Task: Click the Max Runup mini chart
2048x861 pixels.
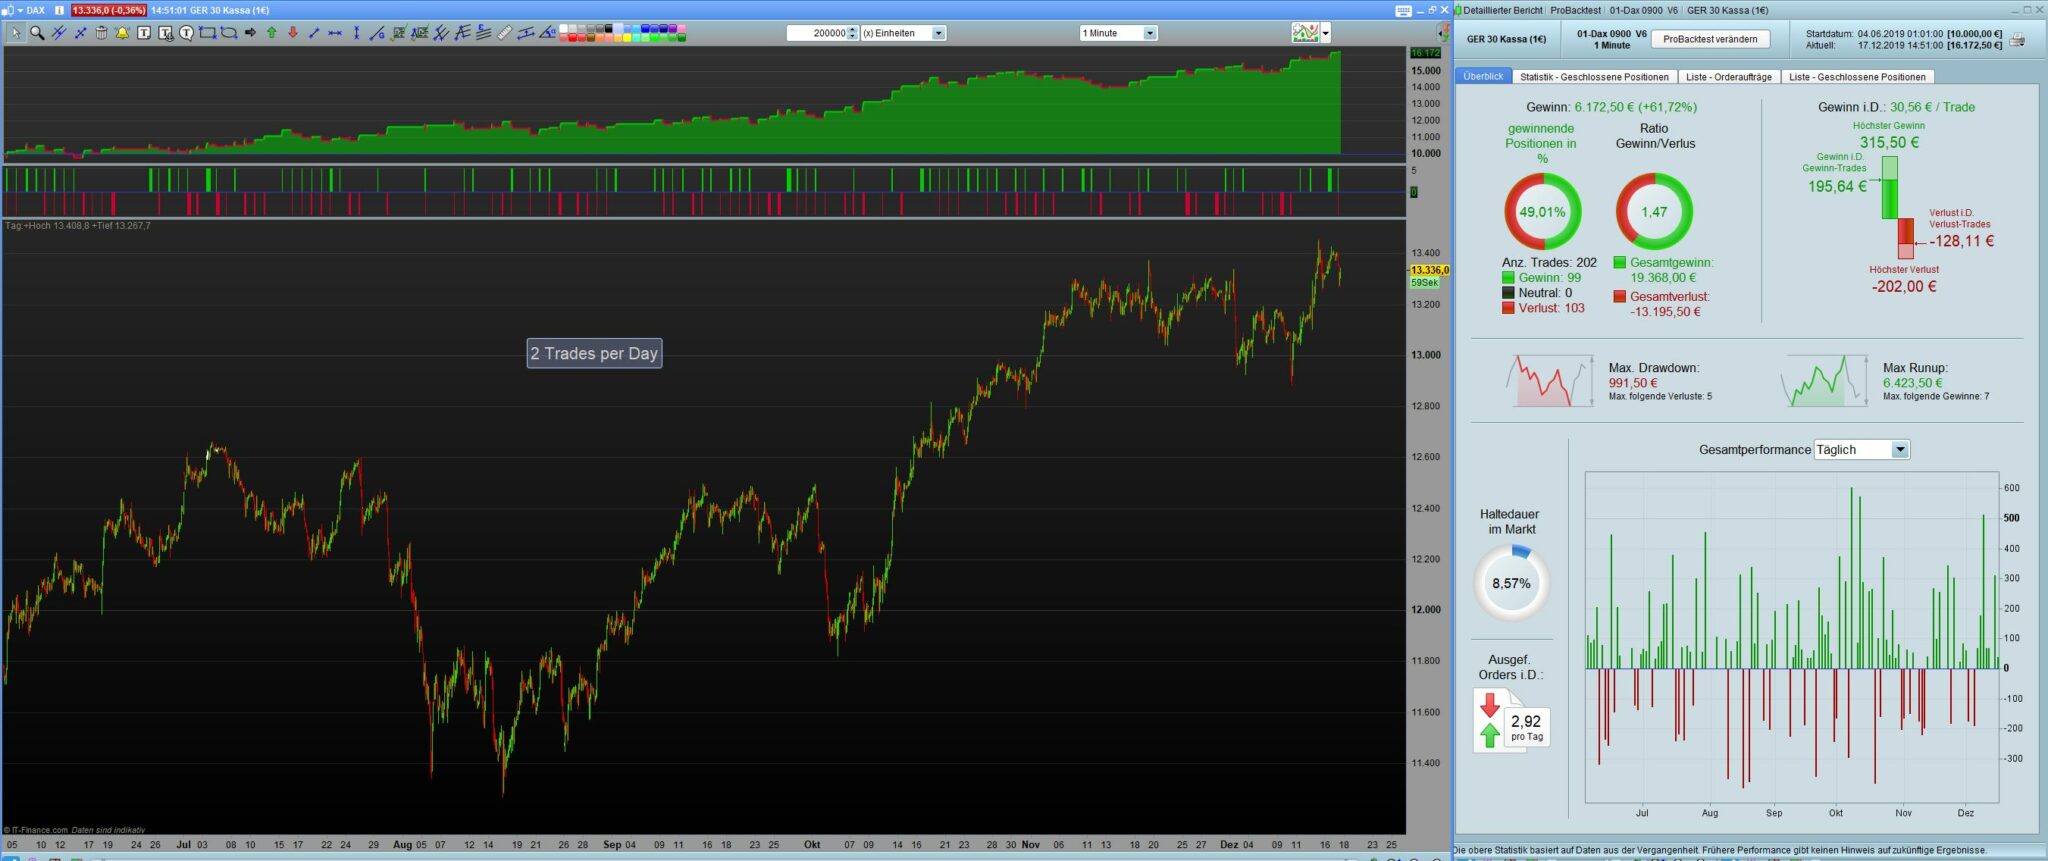Action: point(1825,381)
